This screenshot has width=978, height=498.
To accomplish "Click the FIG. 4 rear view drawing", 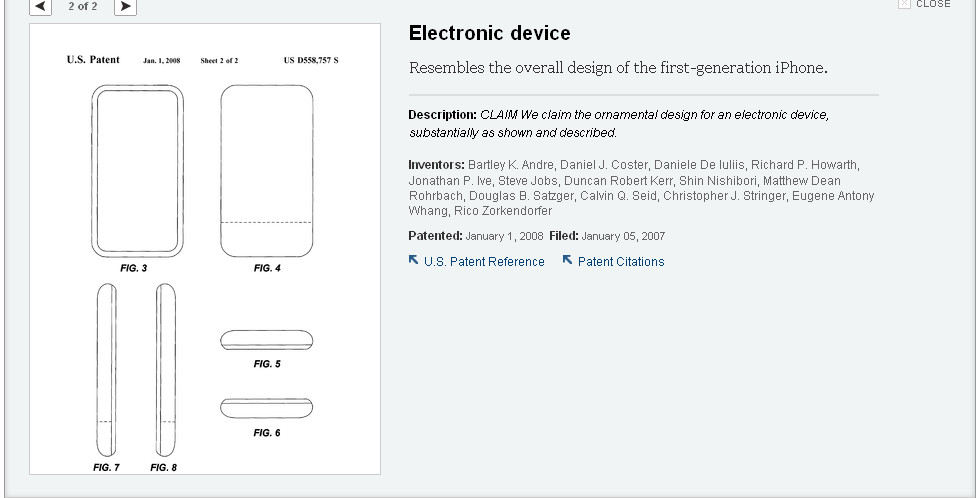I will pyautogui.click(x=267, y=170).
